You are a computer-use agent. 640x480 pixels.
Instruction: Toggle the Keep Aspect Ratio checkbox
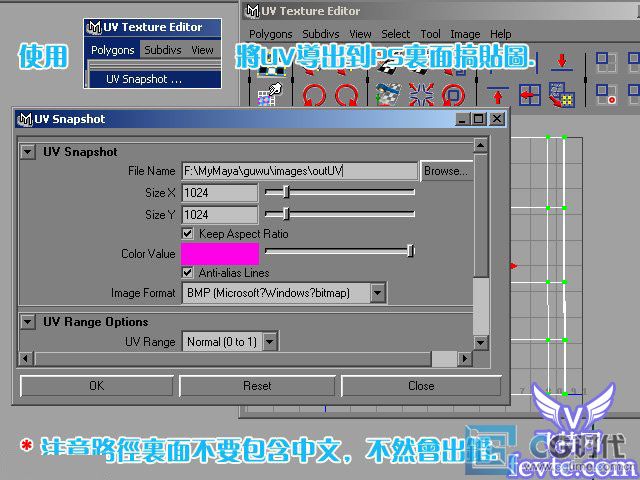(187, 233)
